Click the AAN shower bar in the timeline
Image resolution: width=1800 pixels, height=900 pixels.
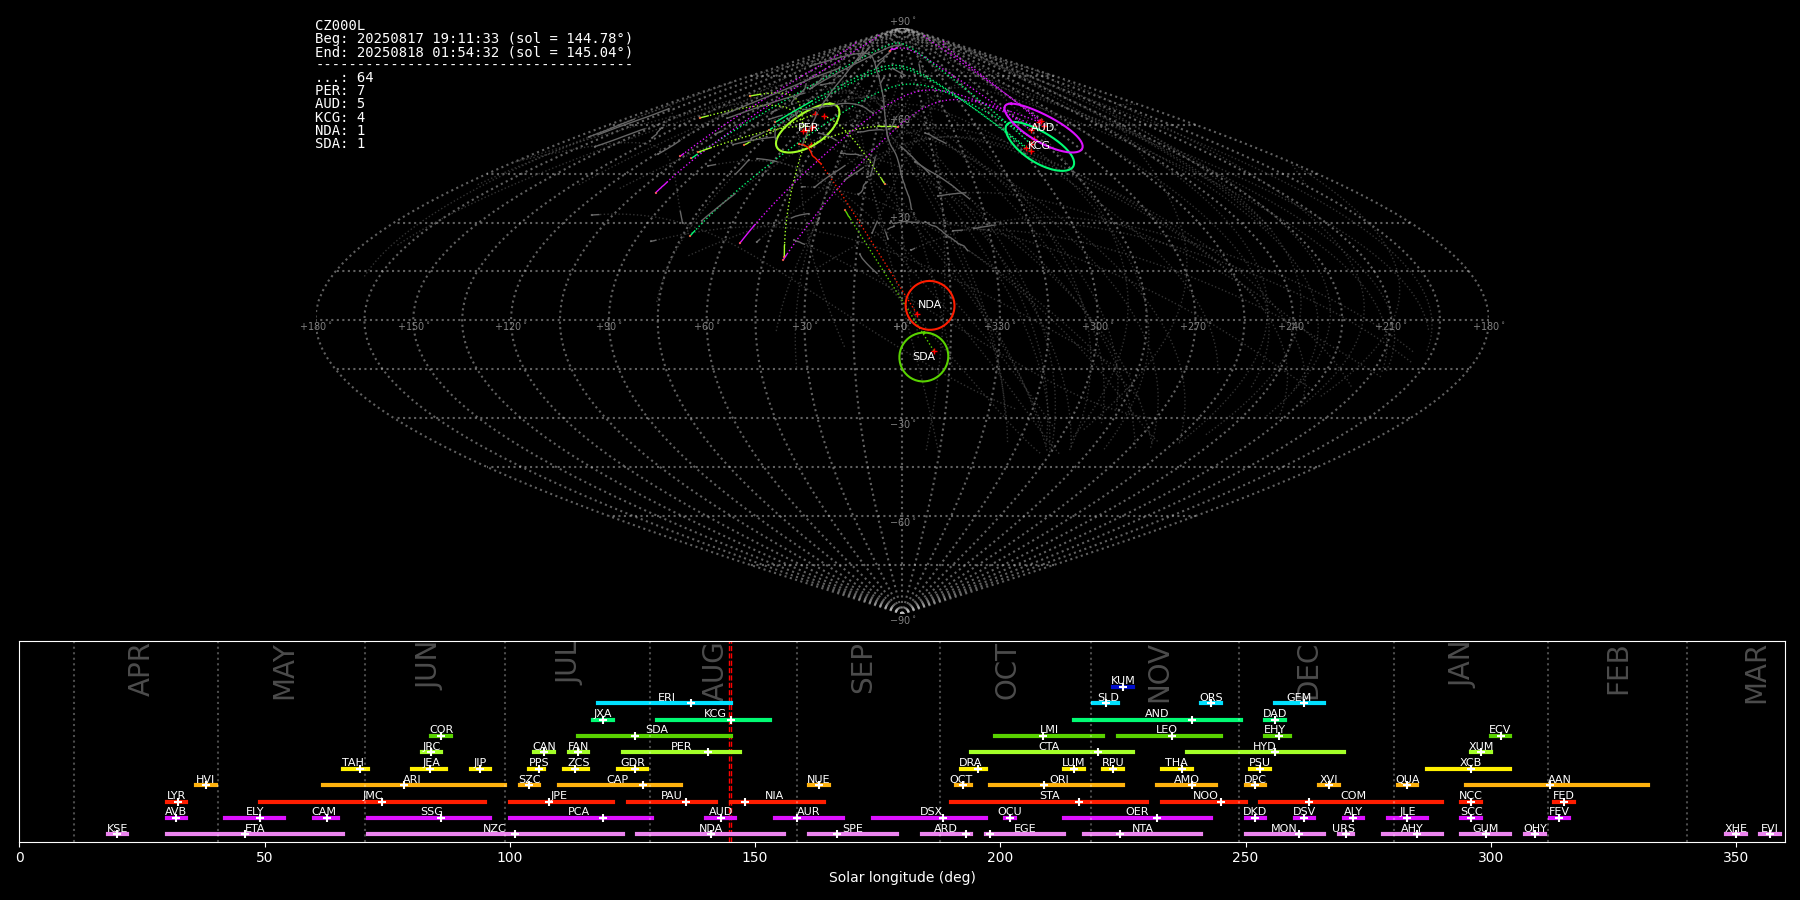(x=1557, y=785)
